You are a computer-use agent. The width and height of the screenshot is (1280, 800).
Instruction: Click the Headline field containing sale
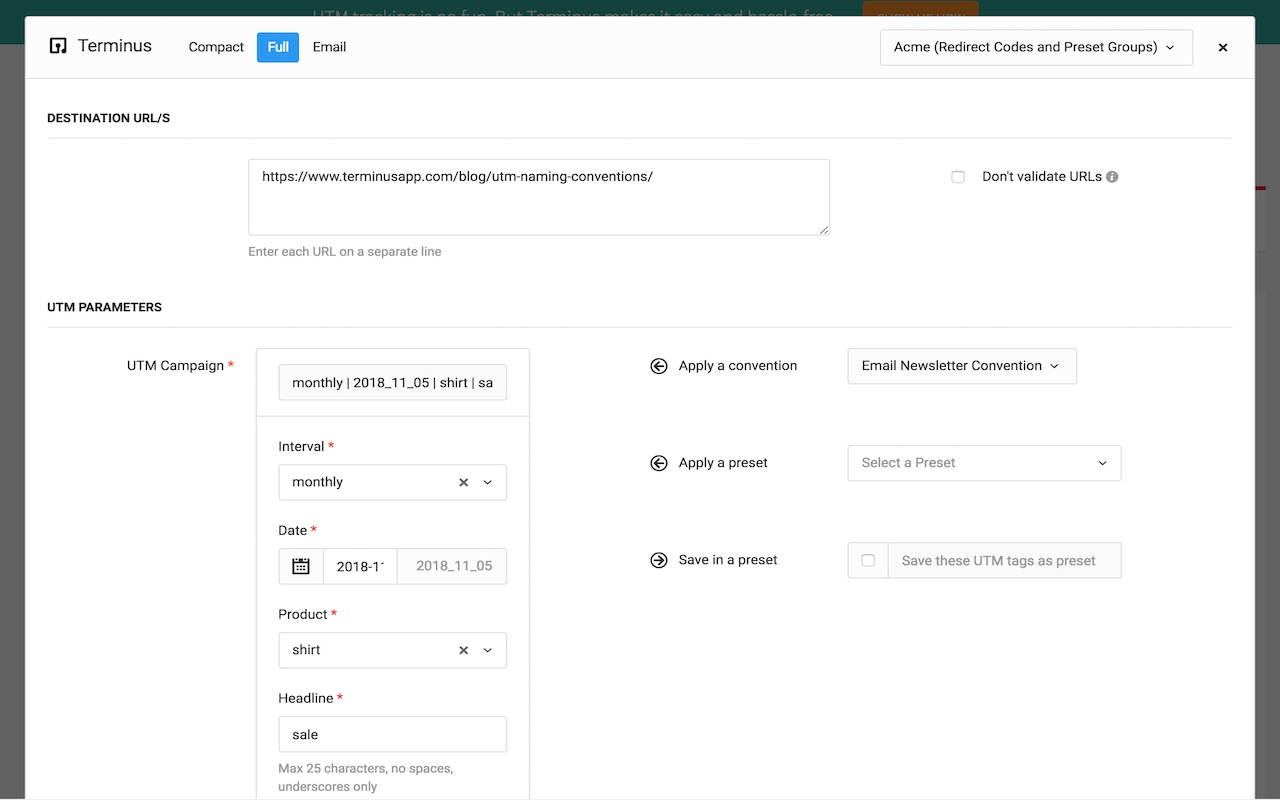pos(392,734)
